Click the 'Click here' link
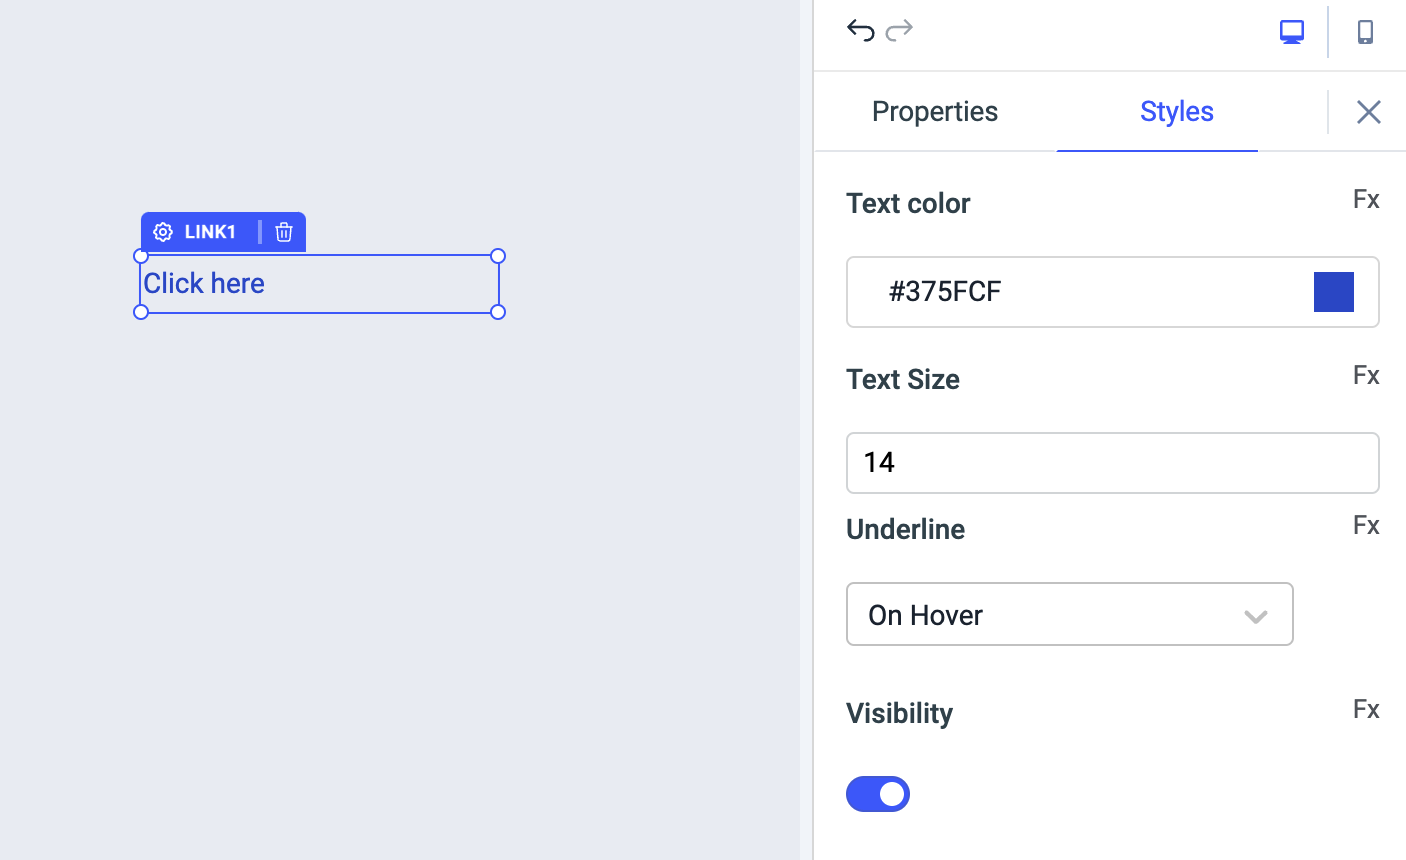 [x=204, y=283]
